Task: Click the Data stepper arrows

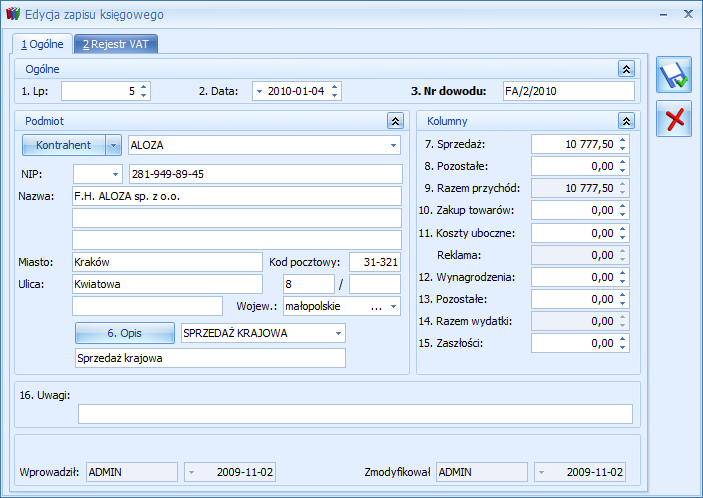Action: coord(334,91)
